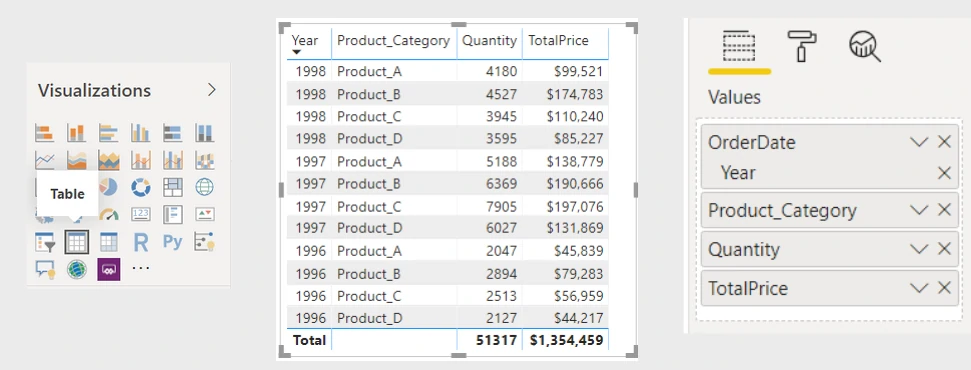Image resolution: width=971 pixels, height=370 pixels.
Task: Collapse the Visualizations pane
Action: click(x=212, y=90)
